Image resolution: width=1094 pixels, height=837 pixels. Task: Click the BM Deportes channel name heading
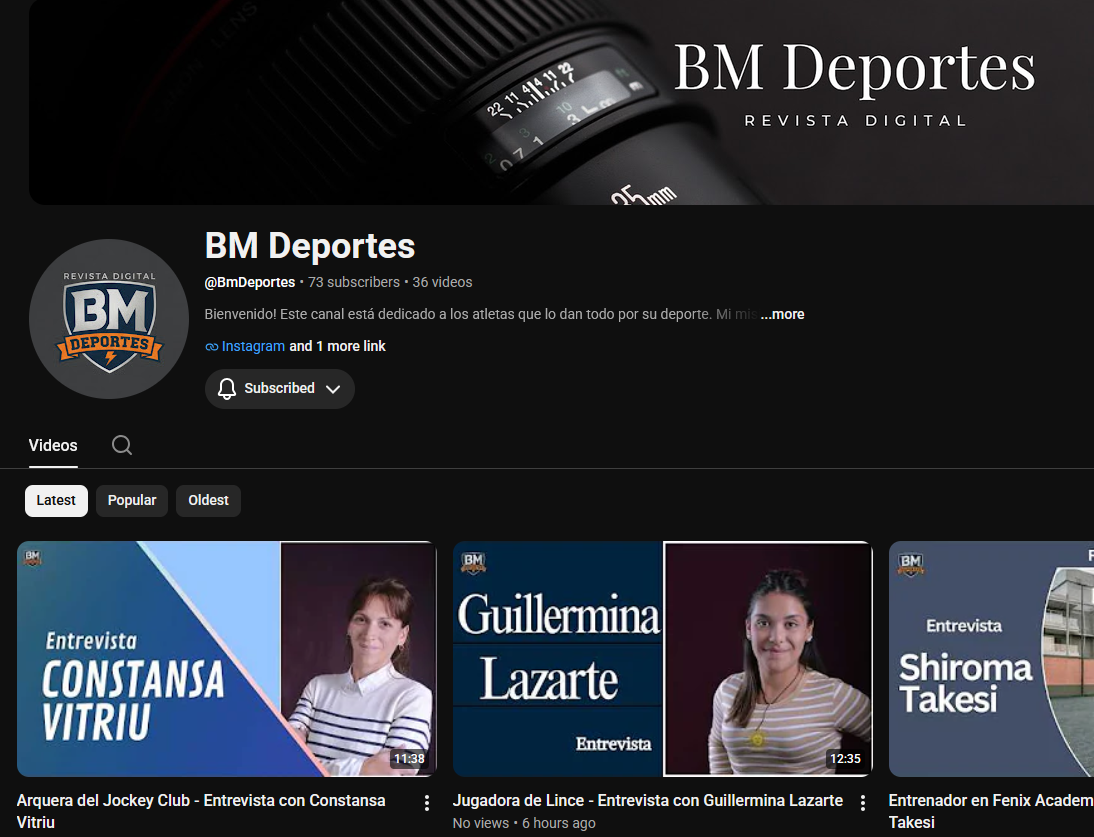[x=310, y=246]
